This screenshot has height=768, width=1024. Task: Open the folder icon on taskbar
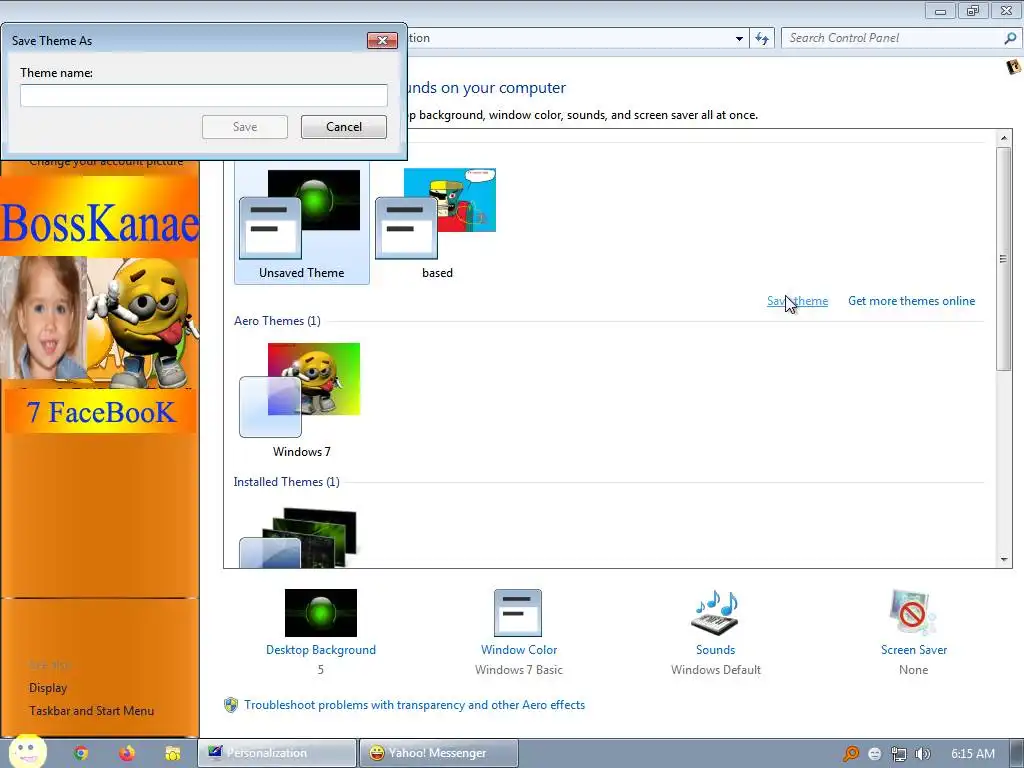coord(172,753)
